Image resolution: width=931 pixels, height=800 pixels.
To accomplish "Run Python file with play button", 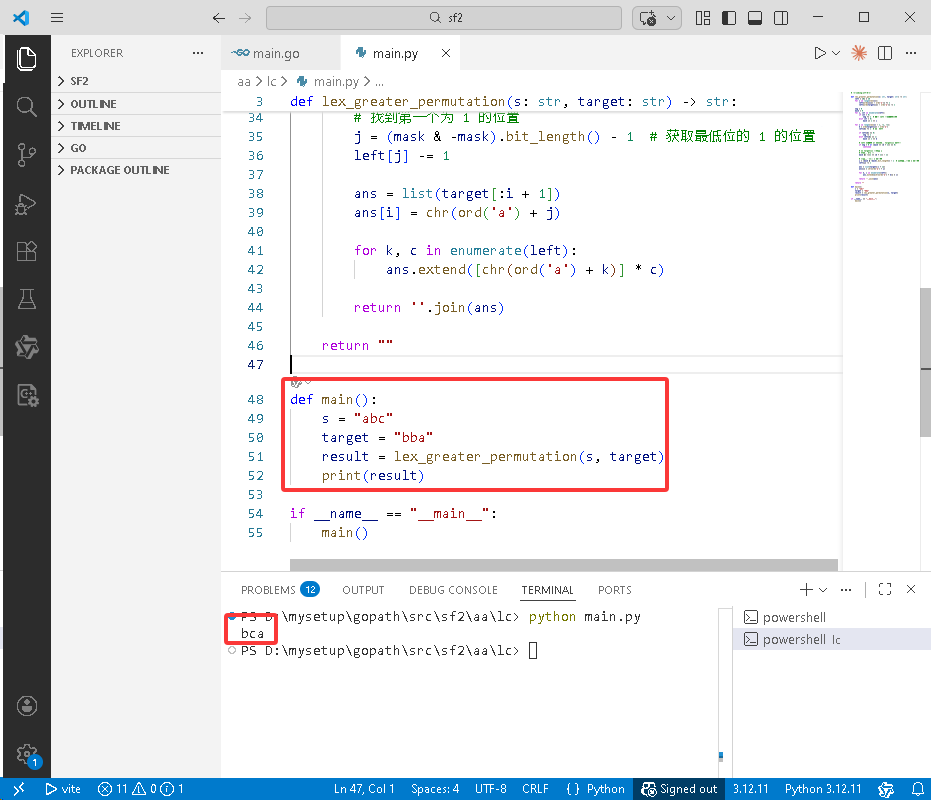I will (x=819, y=53).
